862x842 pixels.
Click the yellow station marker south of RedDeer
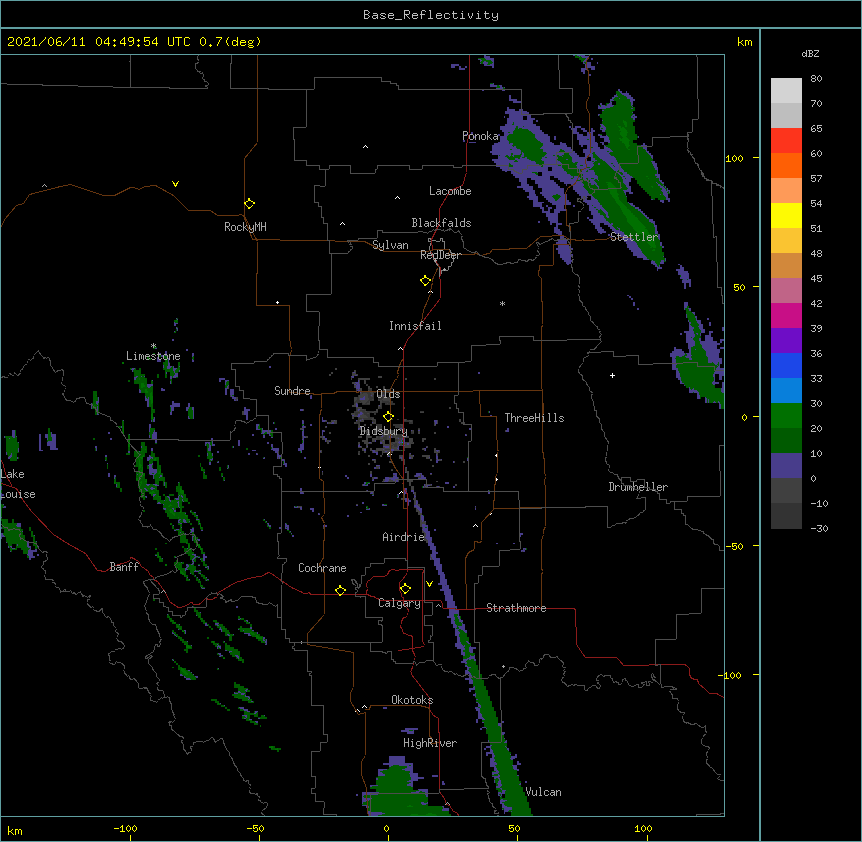click(x=425, y=281)
